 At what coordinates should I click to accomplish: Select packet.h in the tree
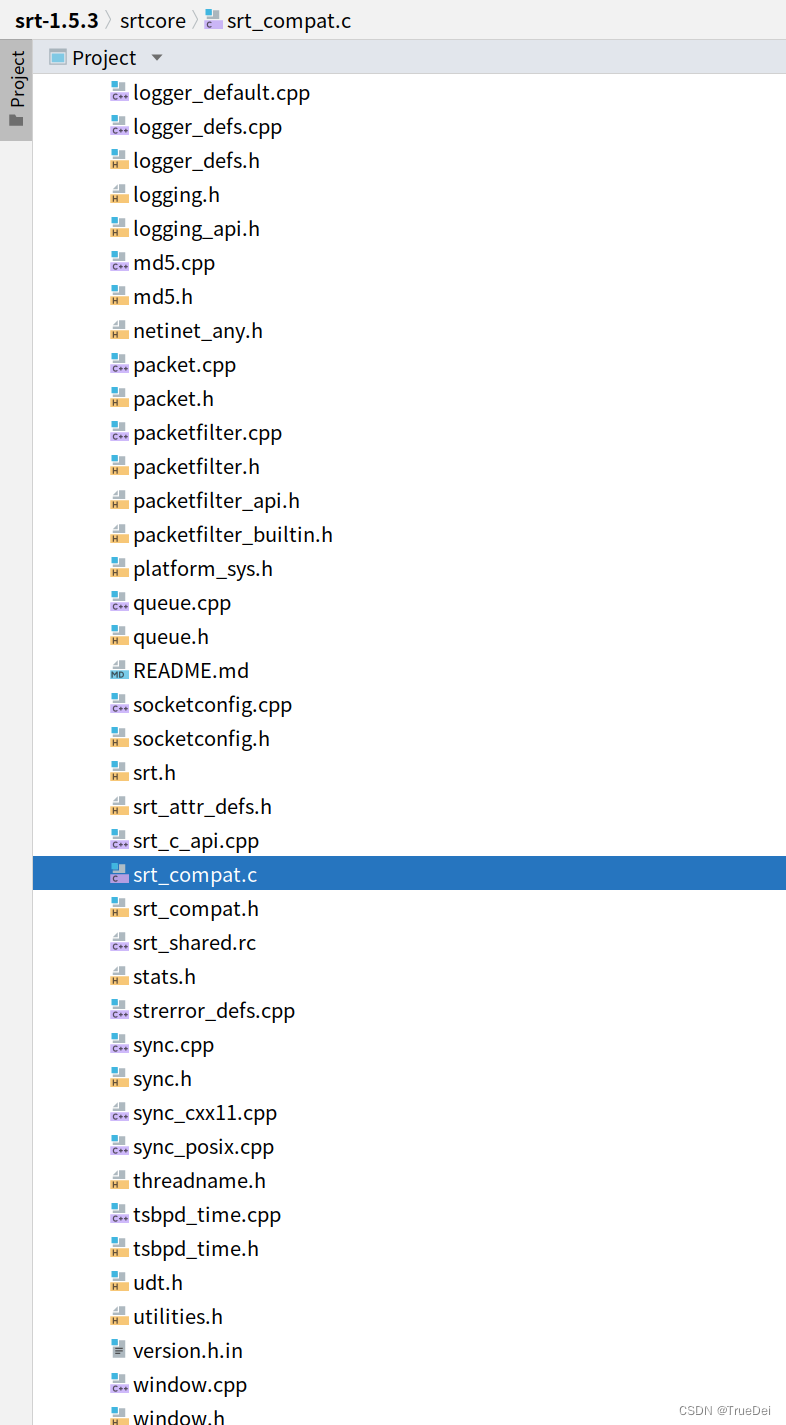click(x=173, y=399)
